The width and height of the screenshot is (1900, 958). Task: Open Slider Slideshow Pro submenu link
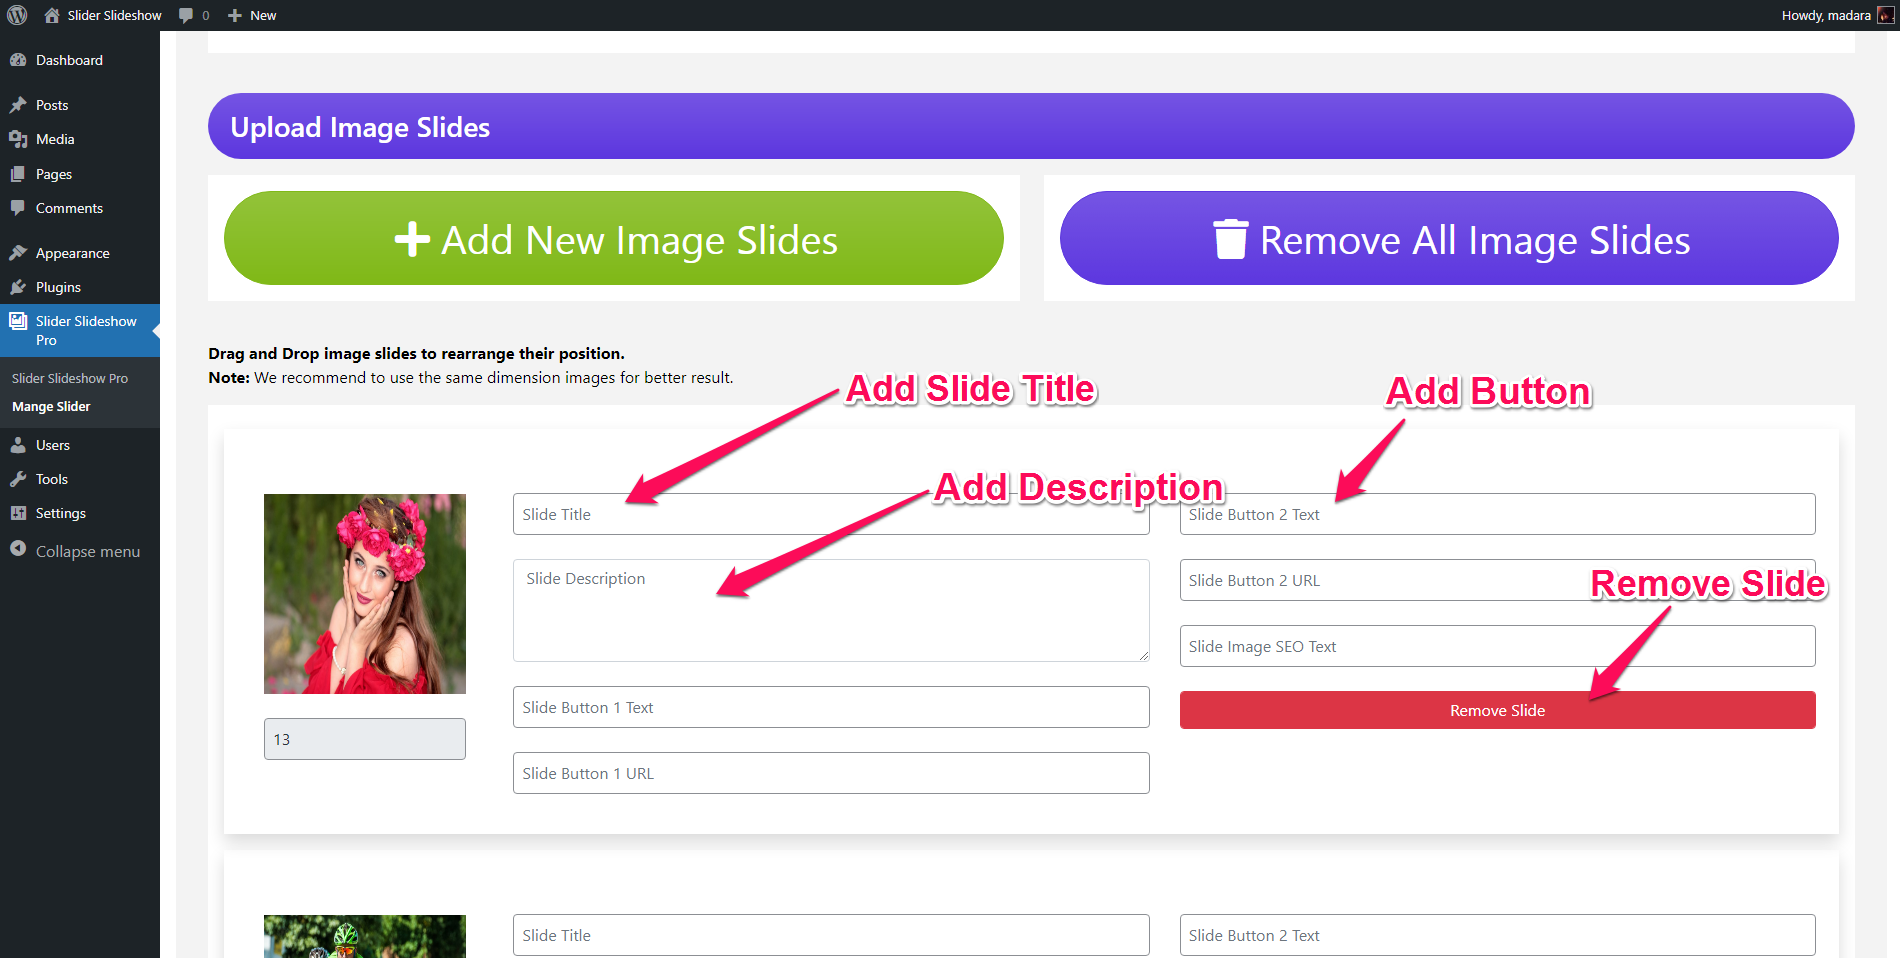click(x=70, y=378)
